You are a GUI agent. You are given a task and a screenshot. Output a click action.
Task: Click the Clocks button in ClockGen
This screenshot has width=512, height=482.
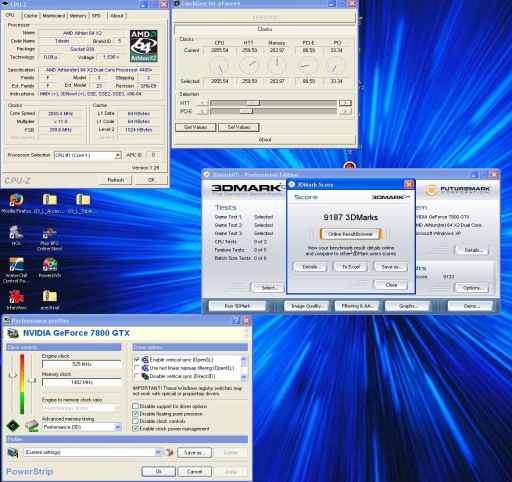click(x=265, y=29)
